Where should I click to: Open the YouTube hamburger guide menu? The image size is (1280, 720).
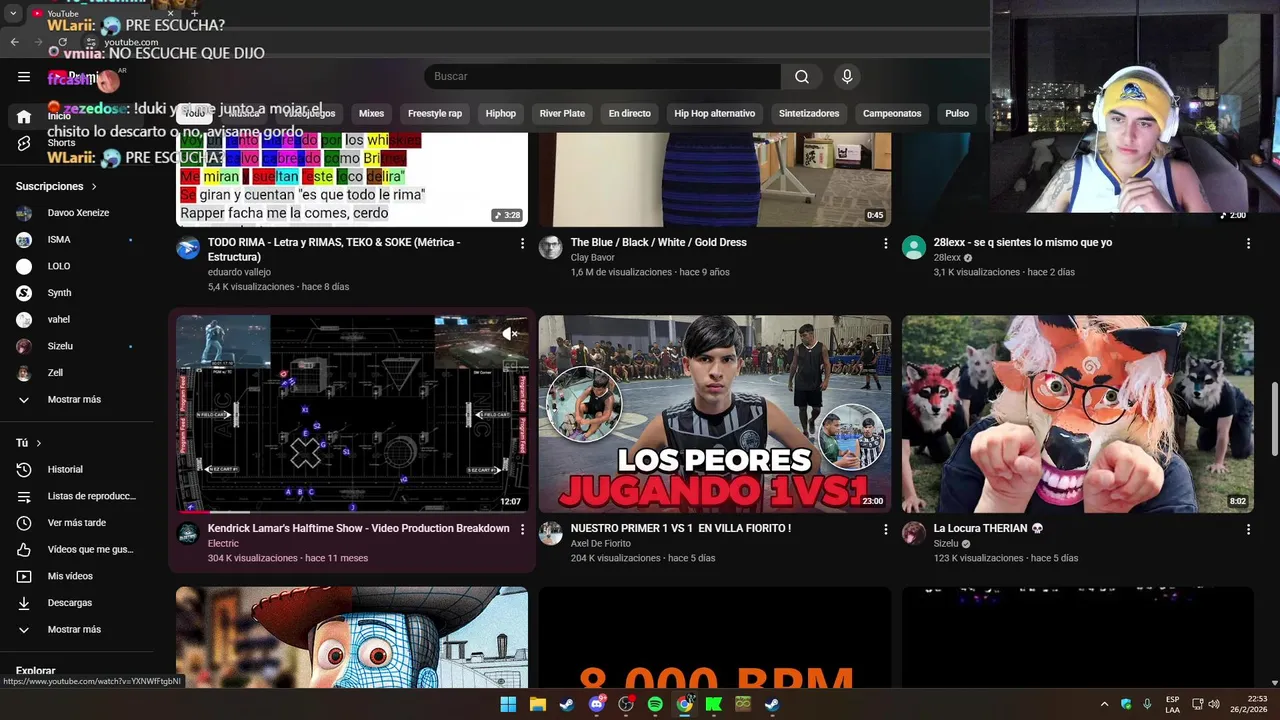pos(24,76)
